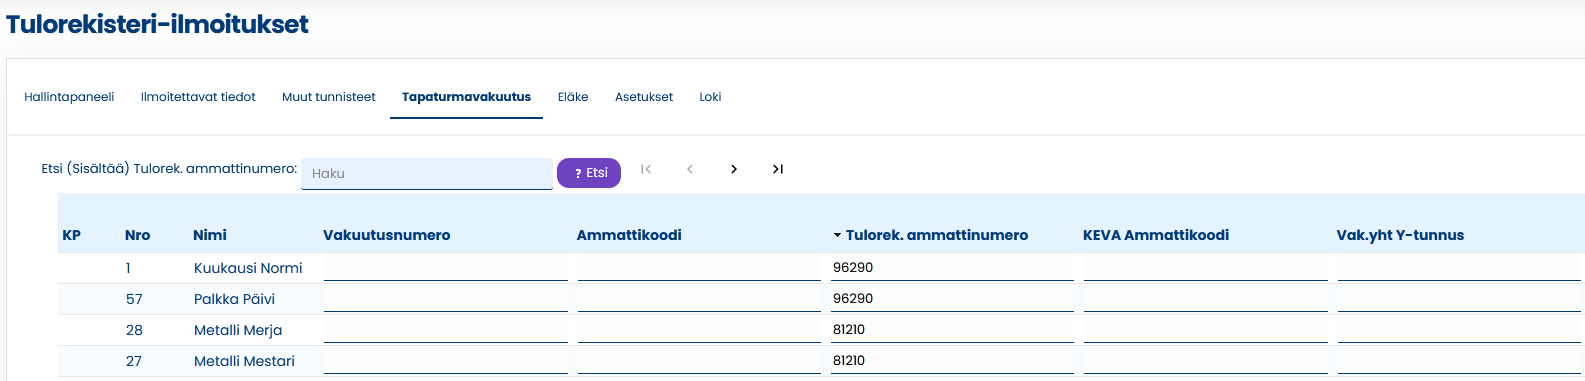
Task: Open the Asetukset tab
Action: pos(644,97)
